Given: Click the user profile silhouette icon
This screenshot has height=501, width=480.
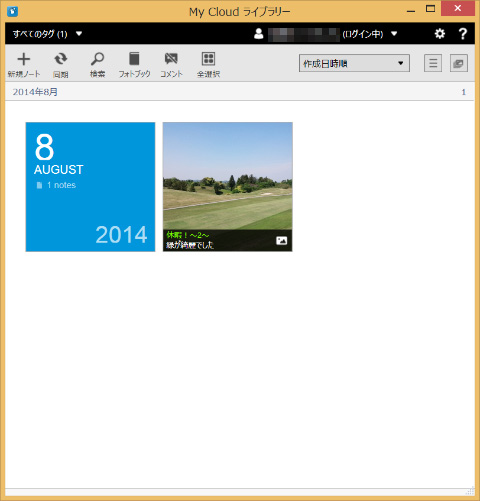Looking at the screenshot, I should click(259, 34).
